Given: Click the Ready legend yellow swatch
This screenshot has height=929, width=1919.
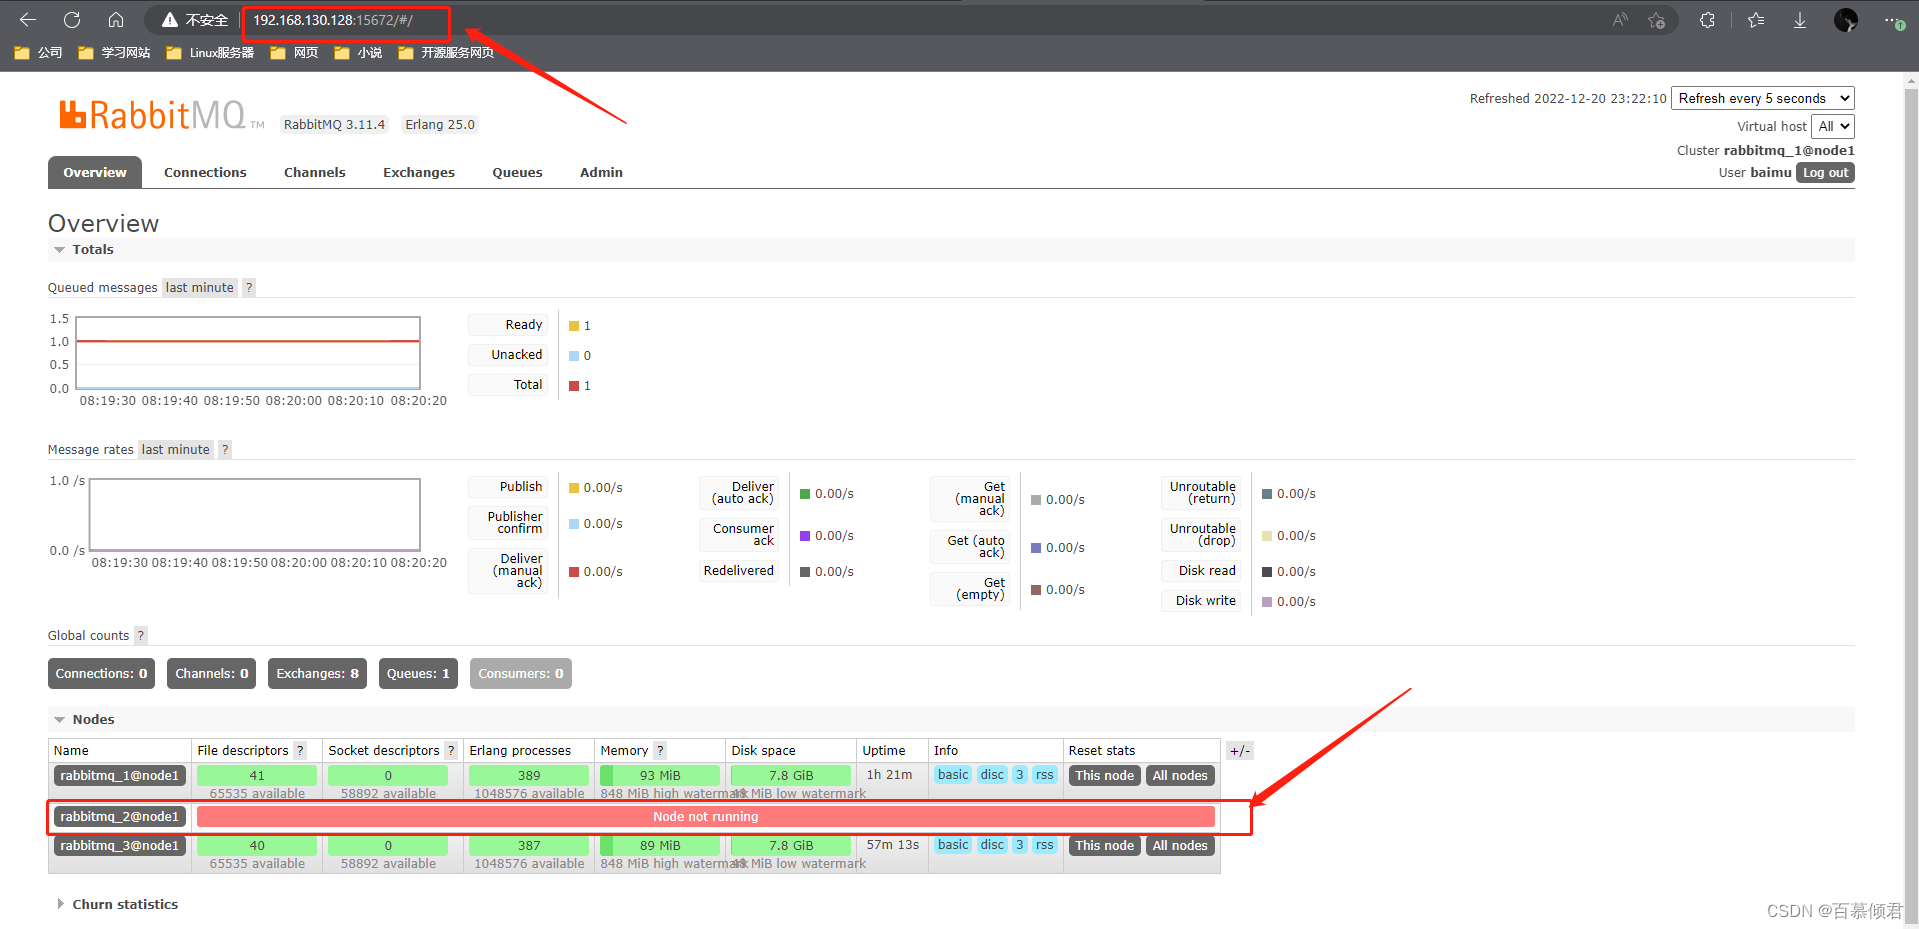Looking at the screenshot, I should click(x=574, y=326).
